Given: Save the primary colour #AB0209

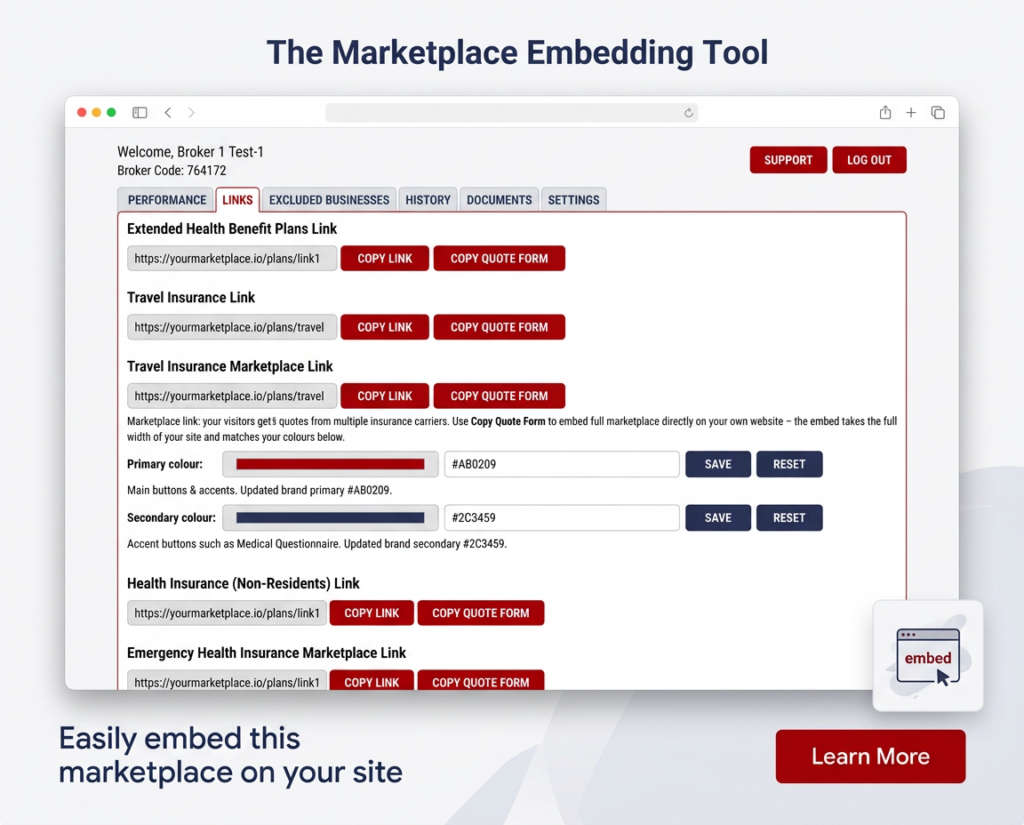Looking at the screenshot, I should pos(718,464).
